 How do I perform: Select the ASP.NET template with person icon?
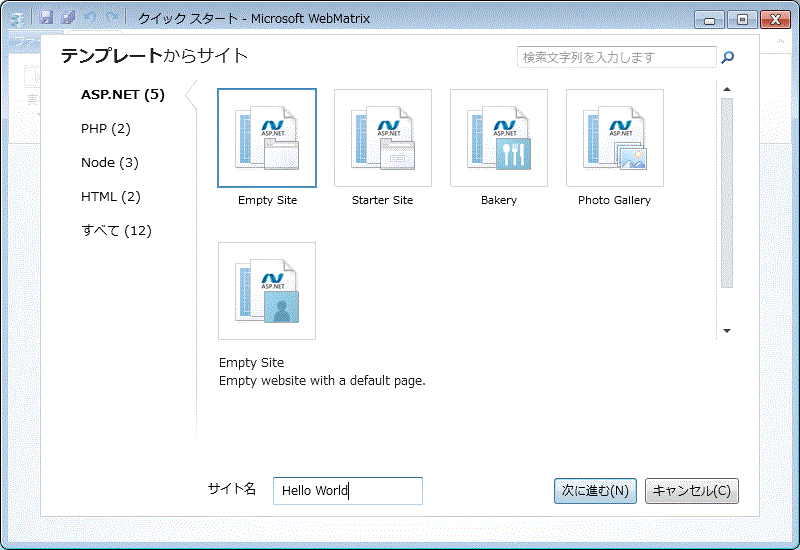(x=267, y=291)
